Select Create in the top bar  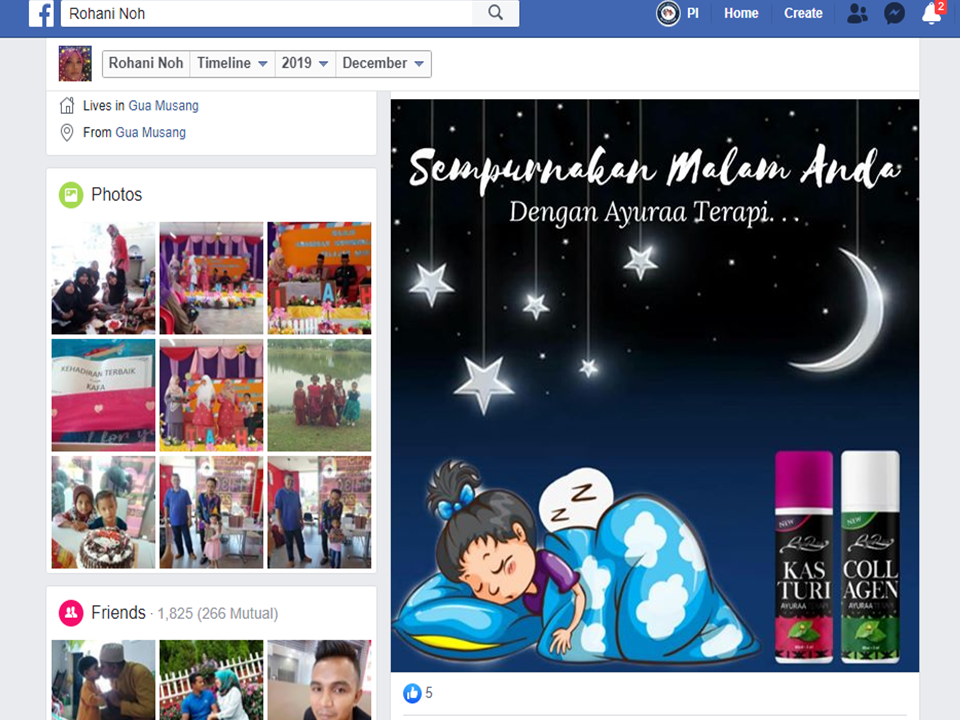(x=803, y=14)
